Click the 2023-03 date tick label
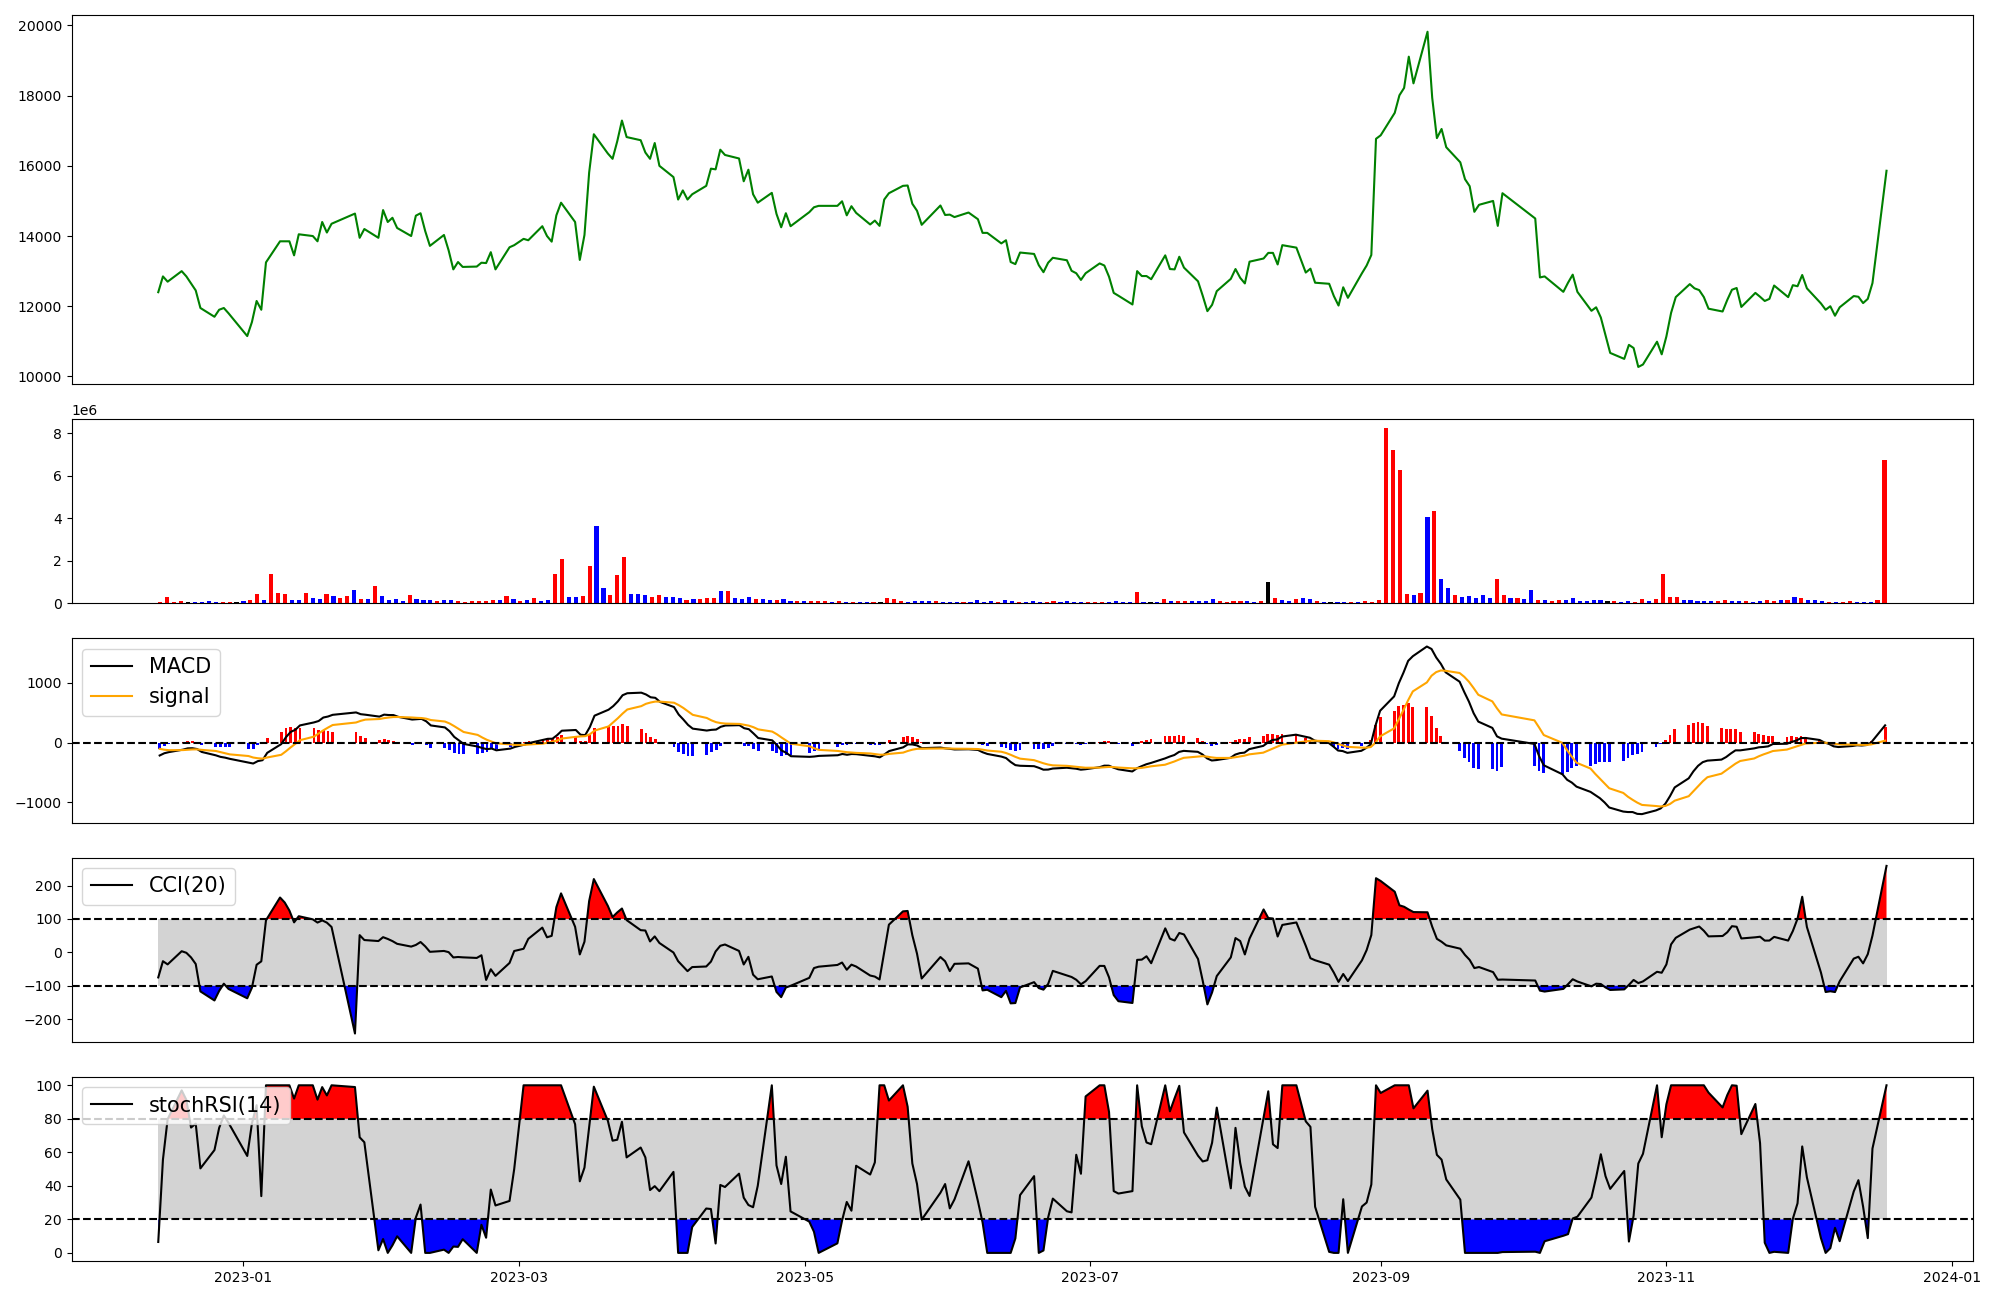The height and width of the screenshot is (1300, 2000). (519, 1276)
